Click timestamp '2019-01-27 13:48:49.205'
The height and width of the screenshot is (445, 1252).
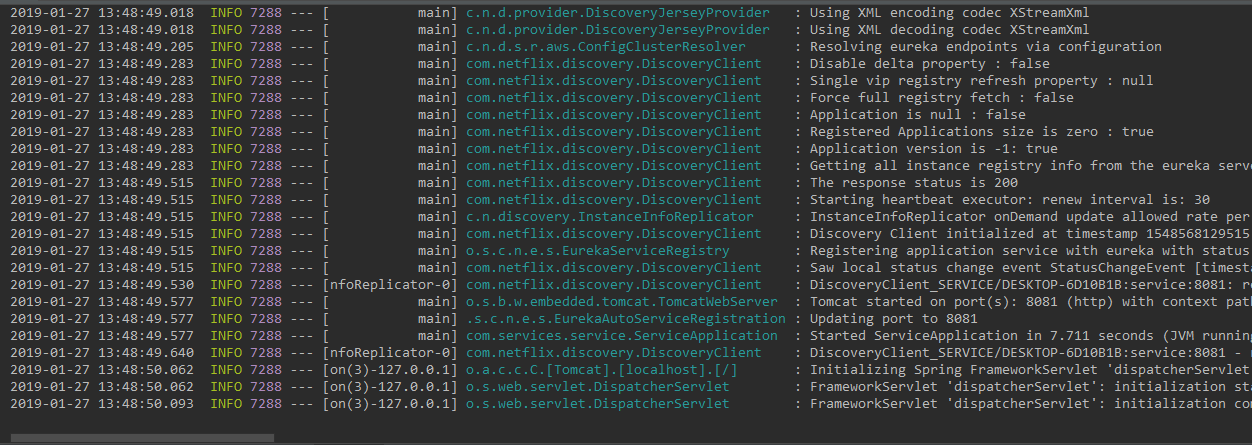point(102,47)
